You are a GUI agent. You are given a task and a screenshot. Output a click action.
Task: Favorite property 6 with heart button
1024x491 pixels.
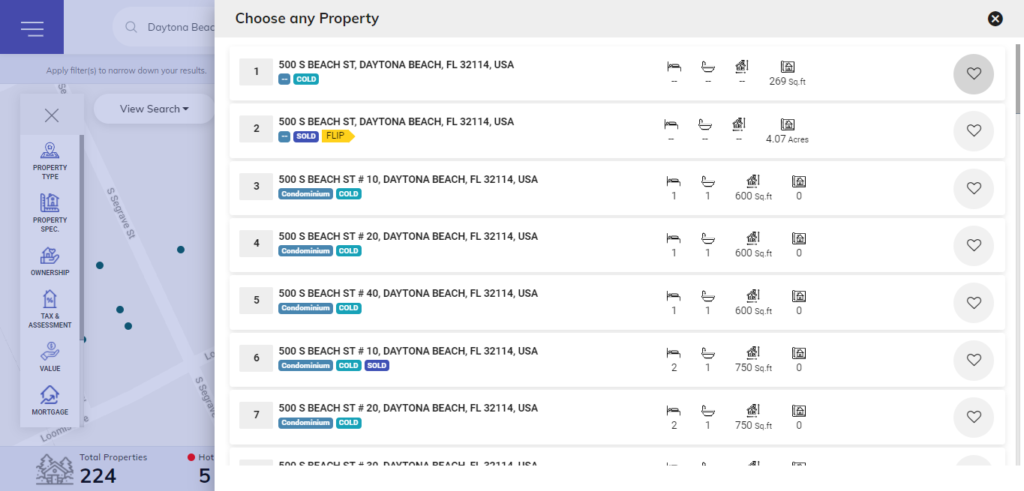pos(974,360)
